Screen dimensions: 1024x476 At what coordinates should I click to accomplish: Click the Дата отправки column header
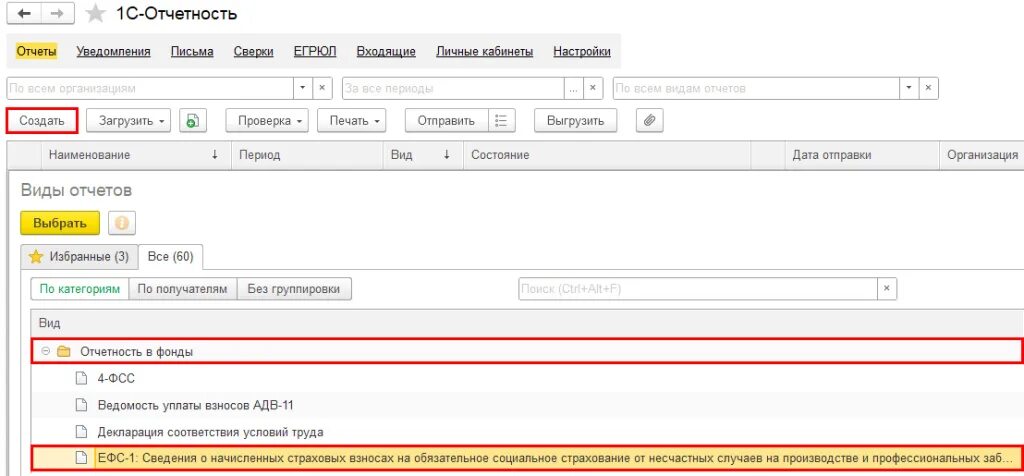tap(861, 155)
